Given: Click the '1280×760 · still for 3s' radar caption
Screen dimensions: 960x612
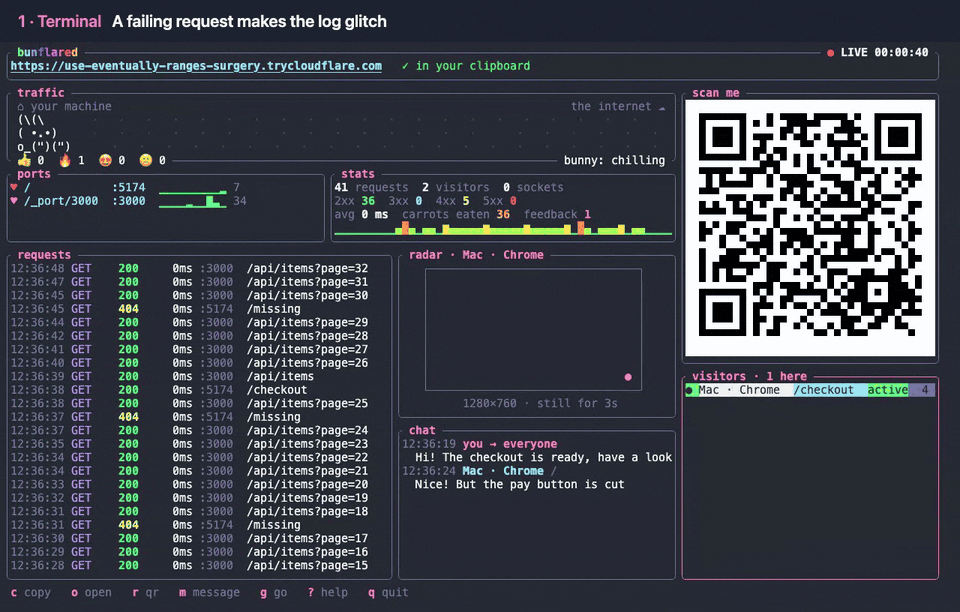Looking at the screenshot, I should [x=540, y=403].
